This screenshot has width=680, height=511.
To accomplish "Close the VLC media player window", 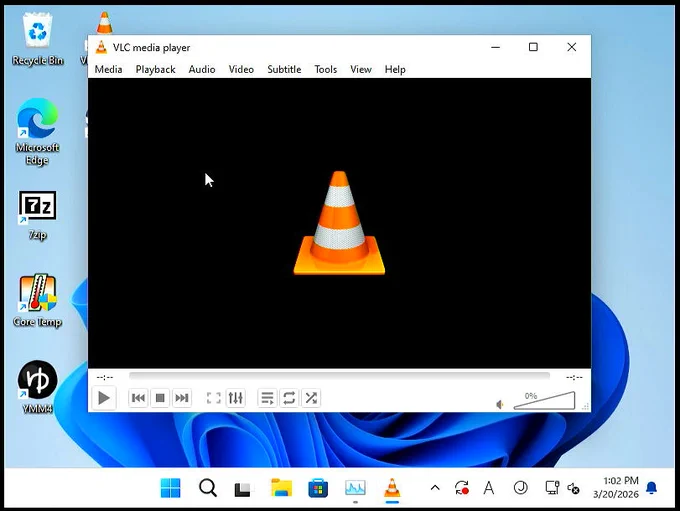I will (x=572, y=47).
